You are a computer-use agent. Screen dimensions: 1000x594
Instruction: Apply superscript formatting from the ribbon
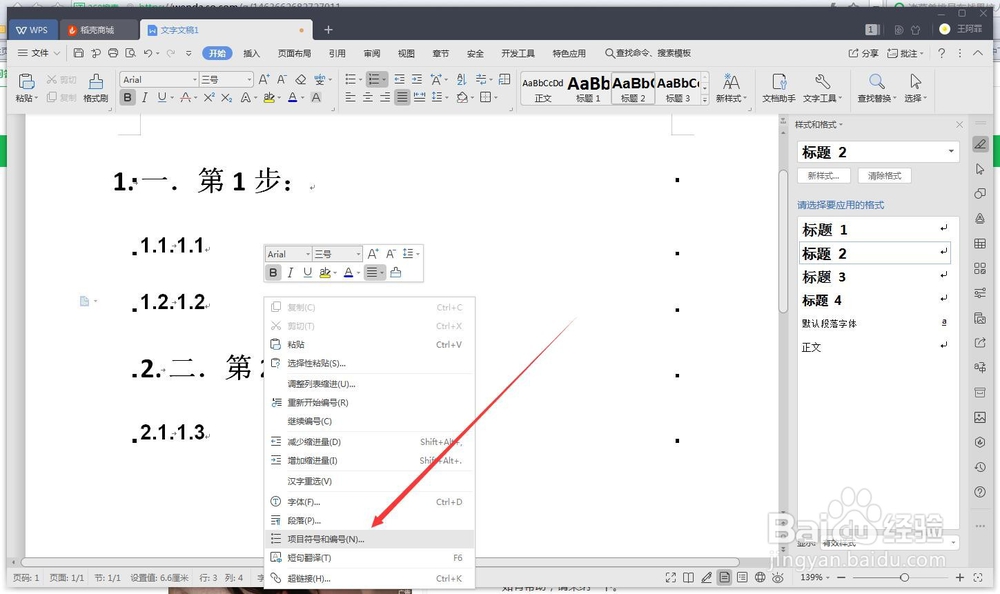209,98
